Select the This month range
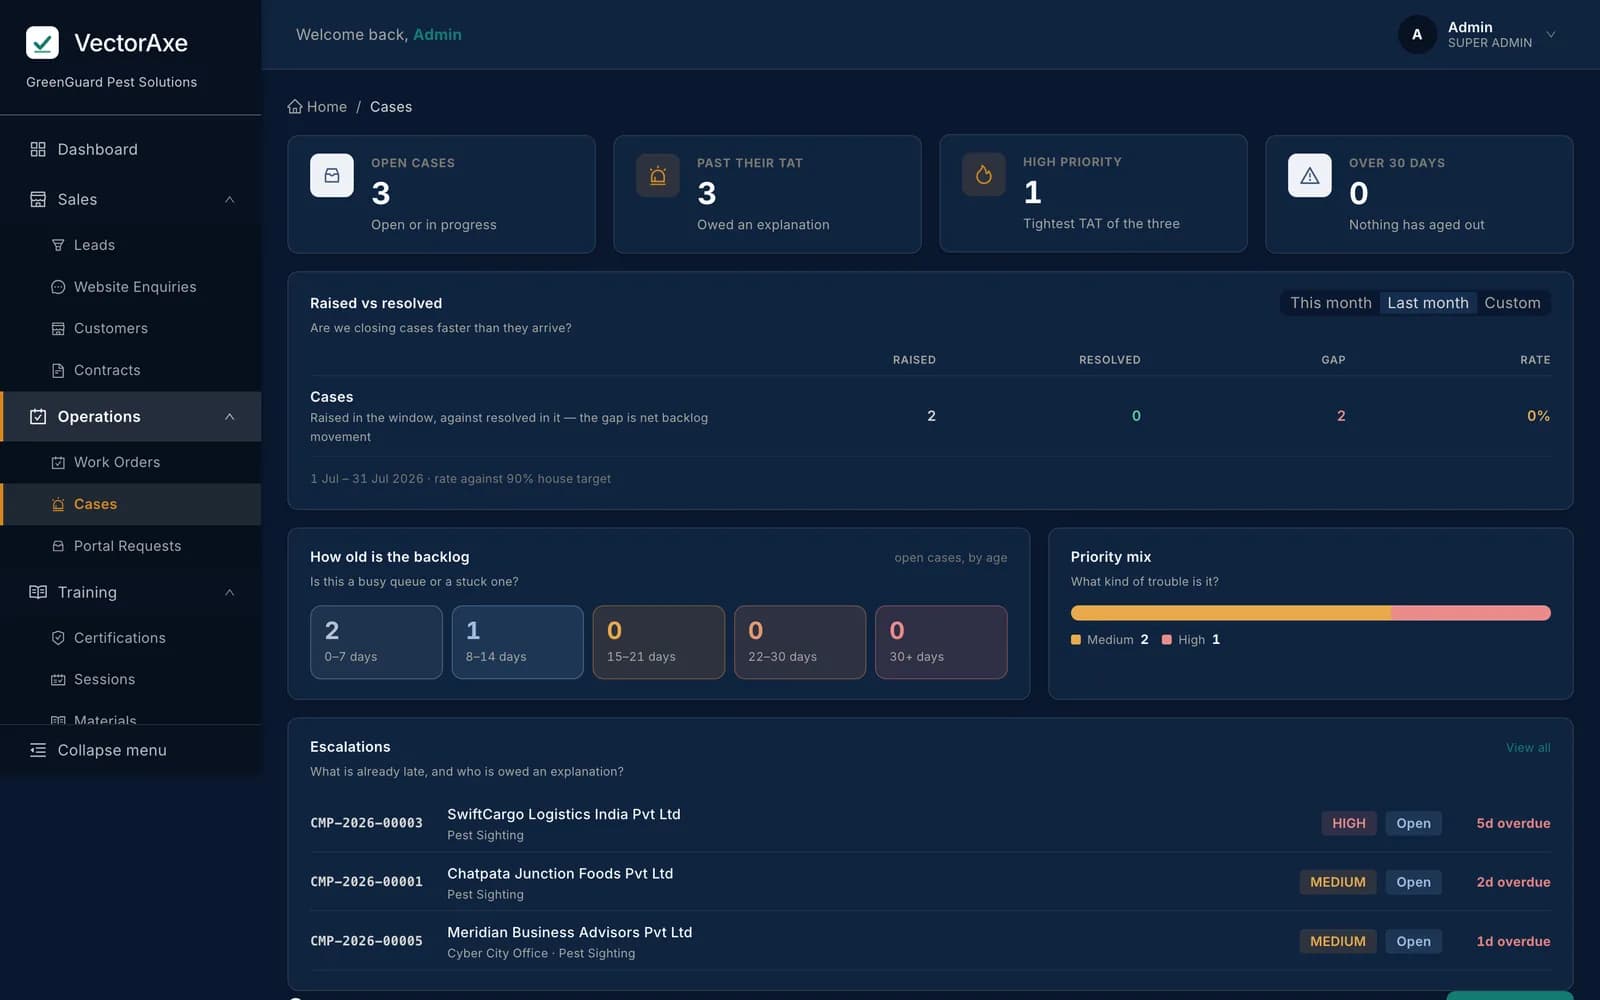 coord(1330,303)
